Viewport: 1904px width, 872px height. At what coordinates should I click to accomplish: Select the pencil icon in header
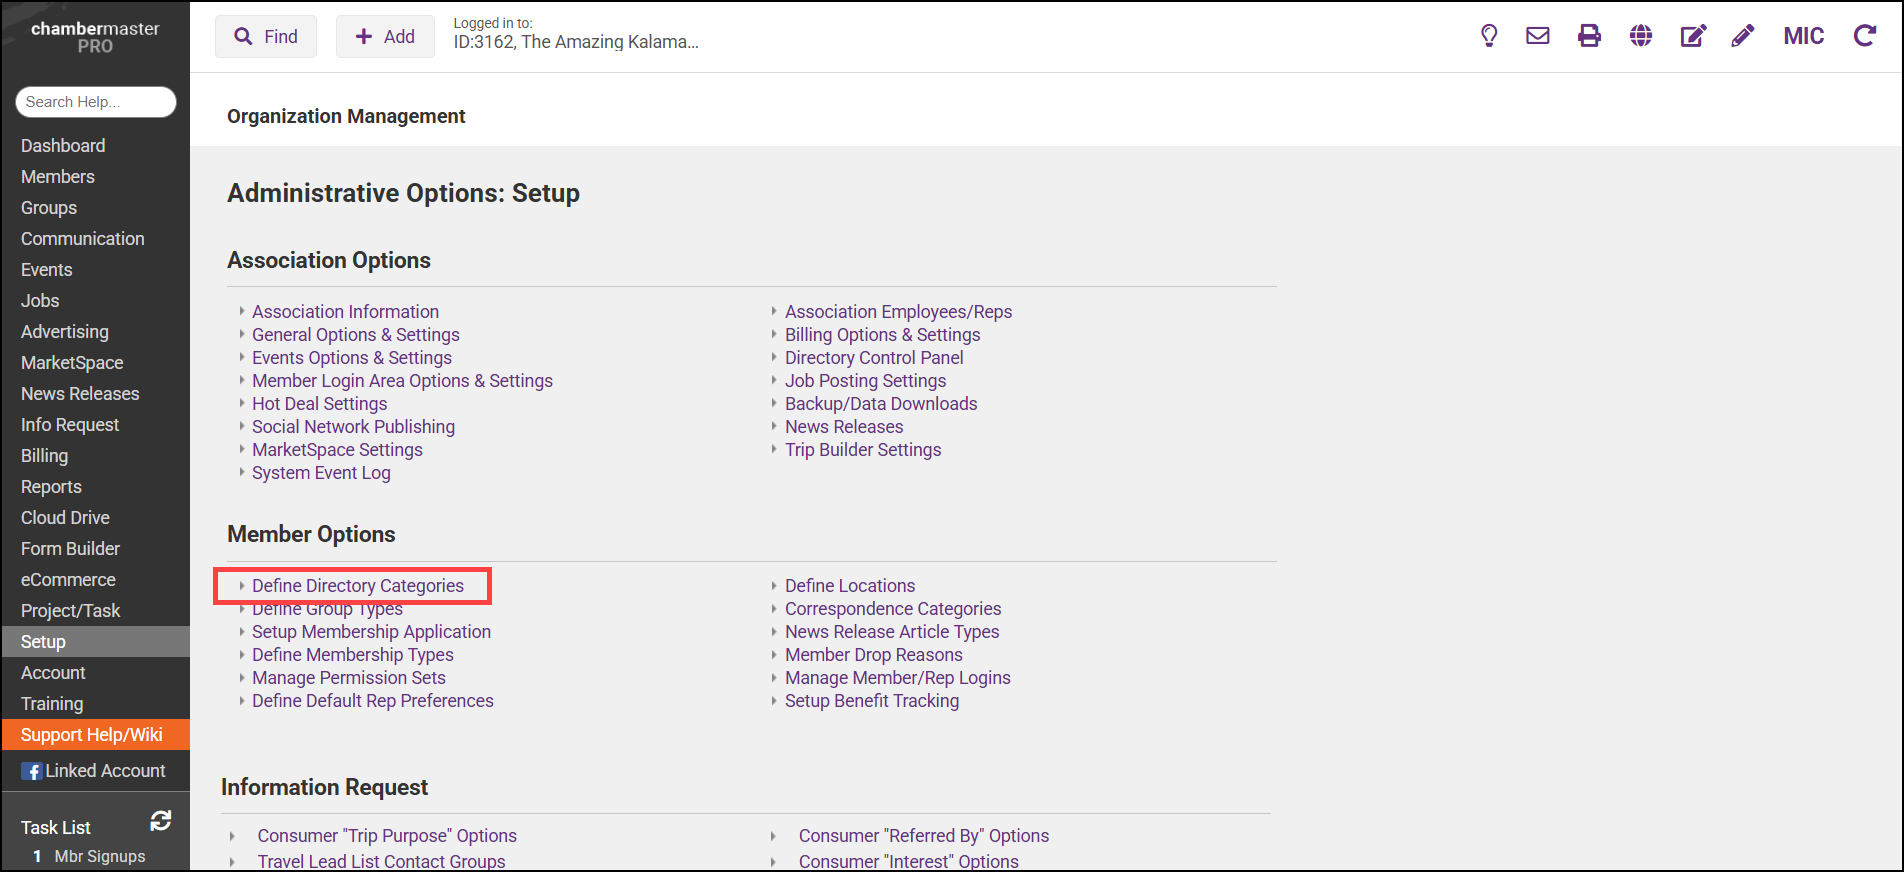pos(1743,36)
